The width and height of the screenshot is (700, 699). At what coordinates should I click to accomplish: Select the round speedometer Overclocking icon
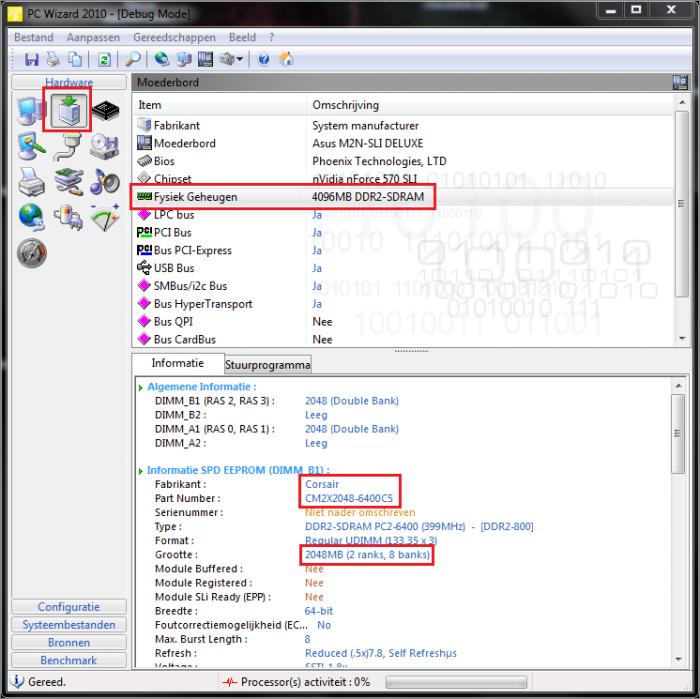tap(32, 253)
